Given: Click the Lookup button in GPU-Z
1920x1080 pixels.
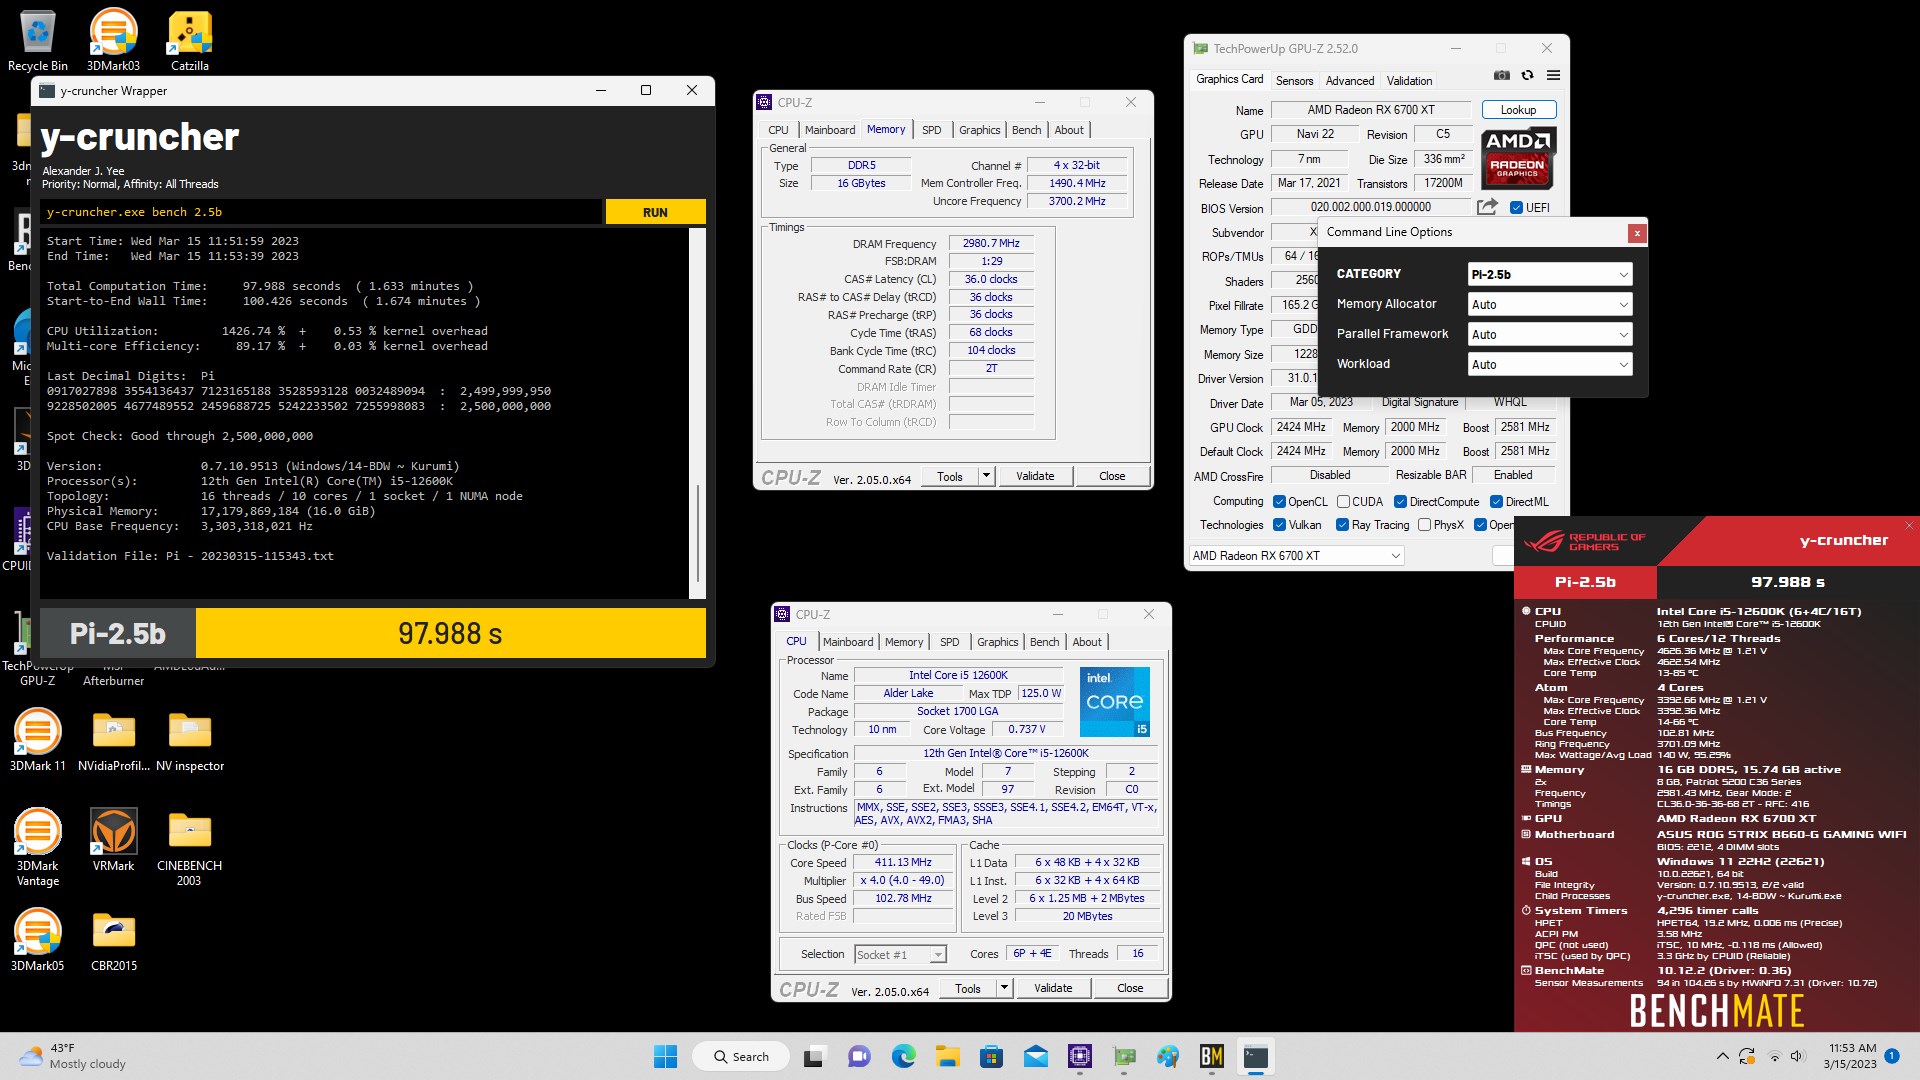Looking at the screenshot, I should 1518,110.
